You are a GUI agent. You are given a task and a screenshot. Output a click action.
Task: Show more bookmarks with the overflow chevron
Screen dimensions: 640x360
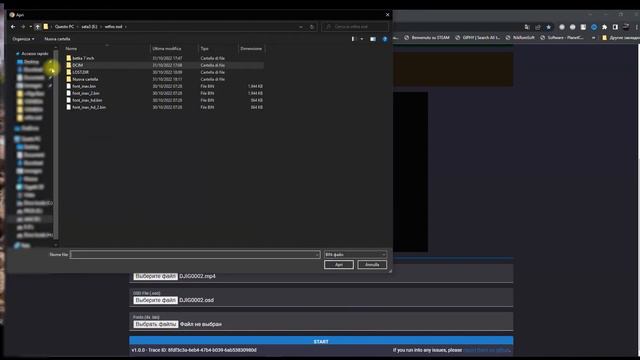pos(593,38)
